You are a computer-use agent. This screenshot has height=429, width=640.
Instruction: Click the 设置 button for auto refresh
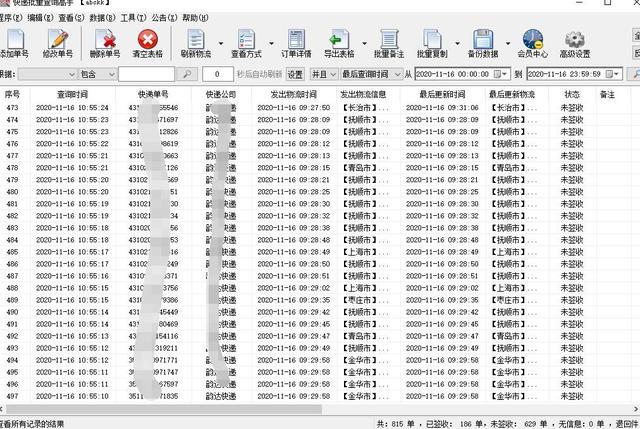(x=295, y=74)
